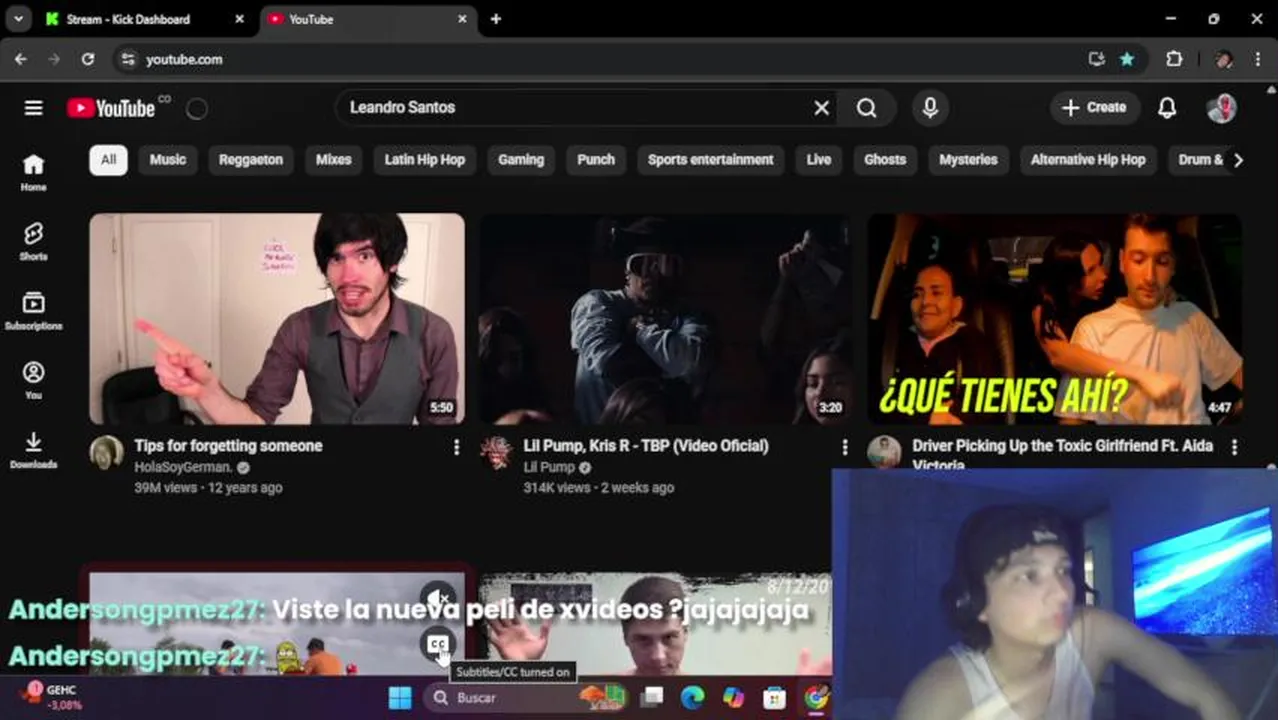The width and height of the screenshot is (1278, 720).
Task: Click the bookmark star in the address bar
Action: 1127,59
